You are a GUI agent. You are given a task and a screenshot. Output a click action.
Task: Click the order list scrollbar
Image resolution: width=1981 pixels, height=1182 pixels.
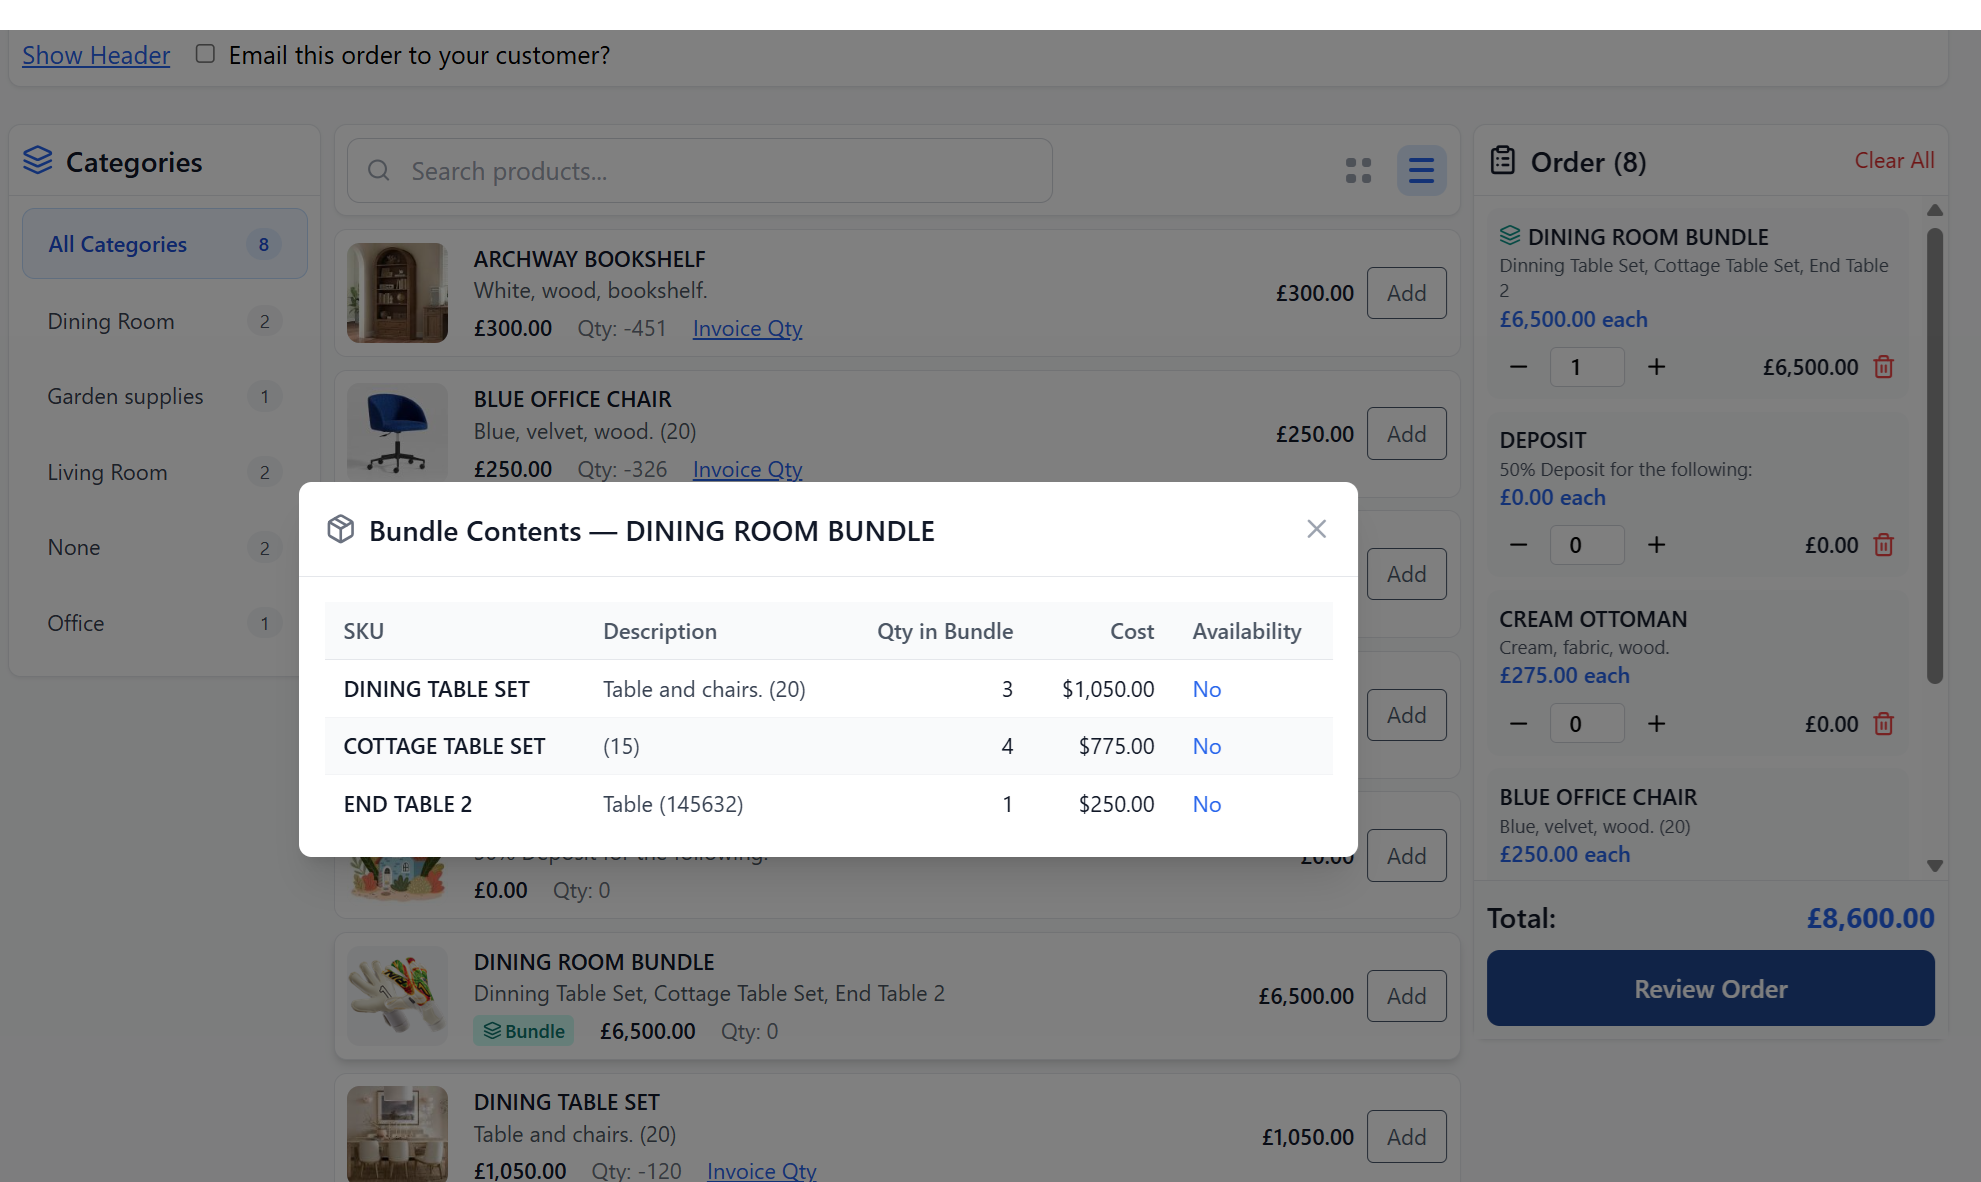tap(1934, 455)
